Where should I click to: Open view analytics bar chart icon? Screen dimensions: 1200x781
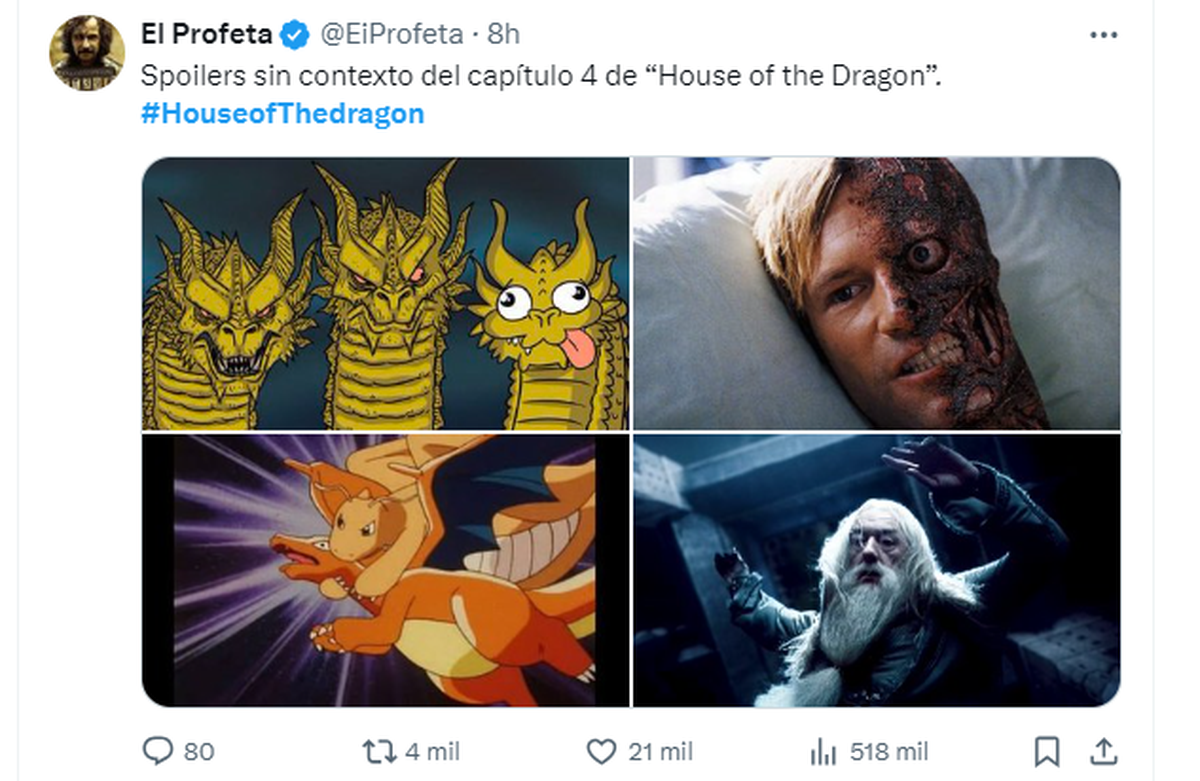tap(822, 750)
